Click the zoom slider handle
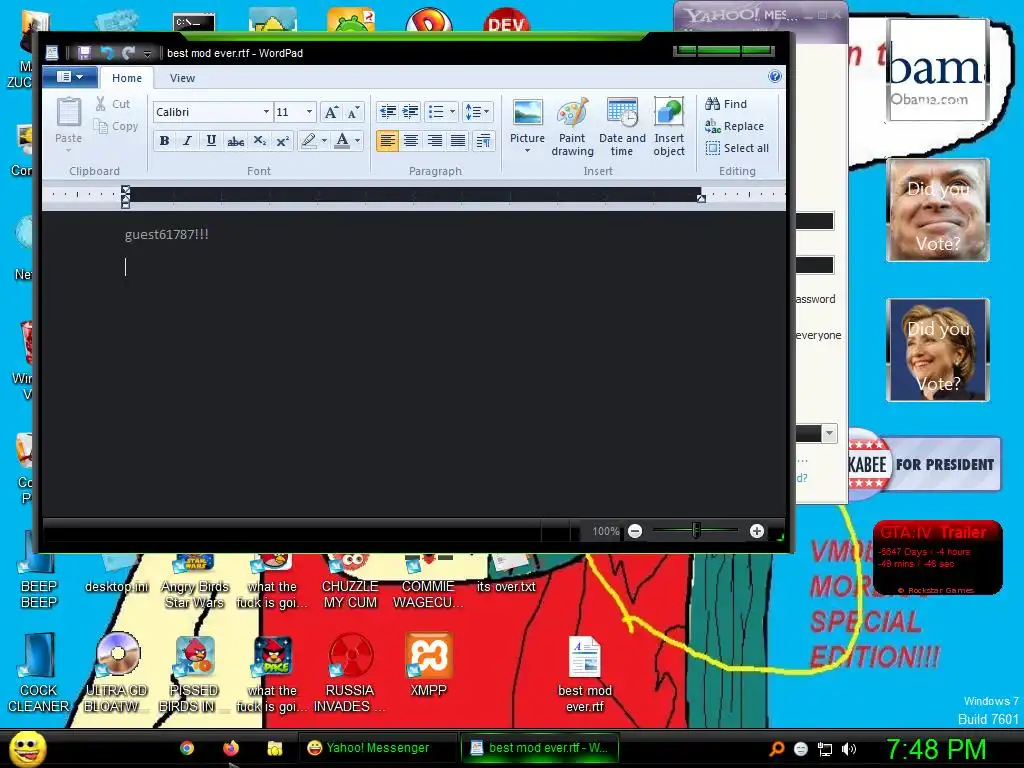 (696, 530)
